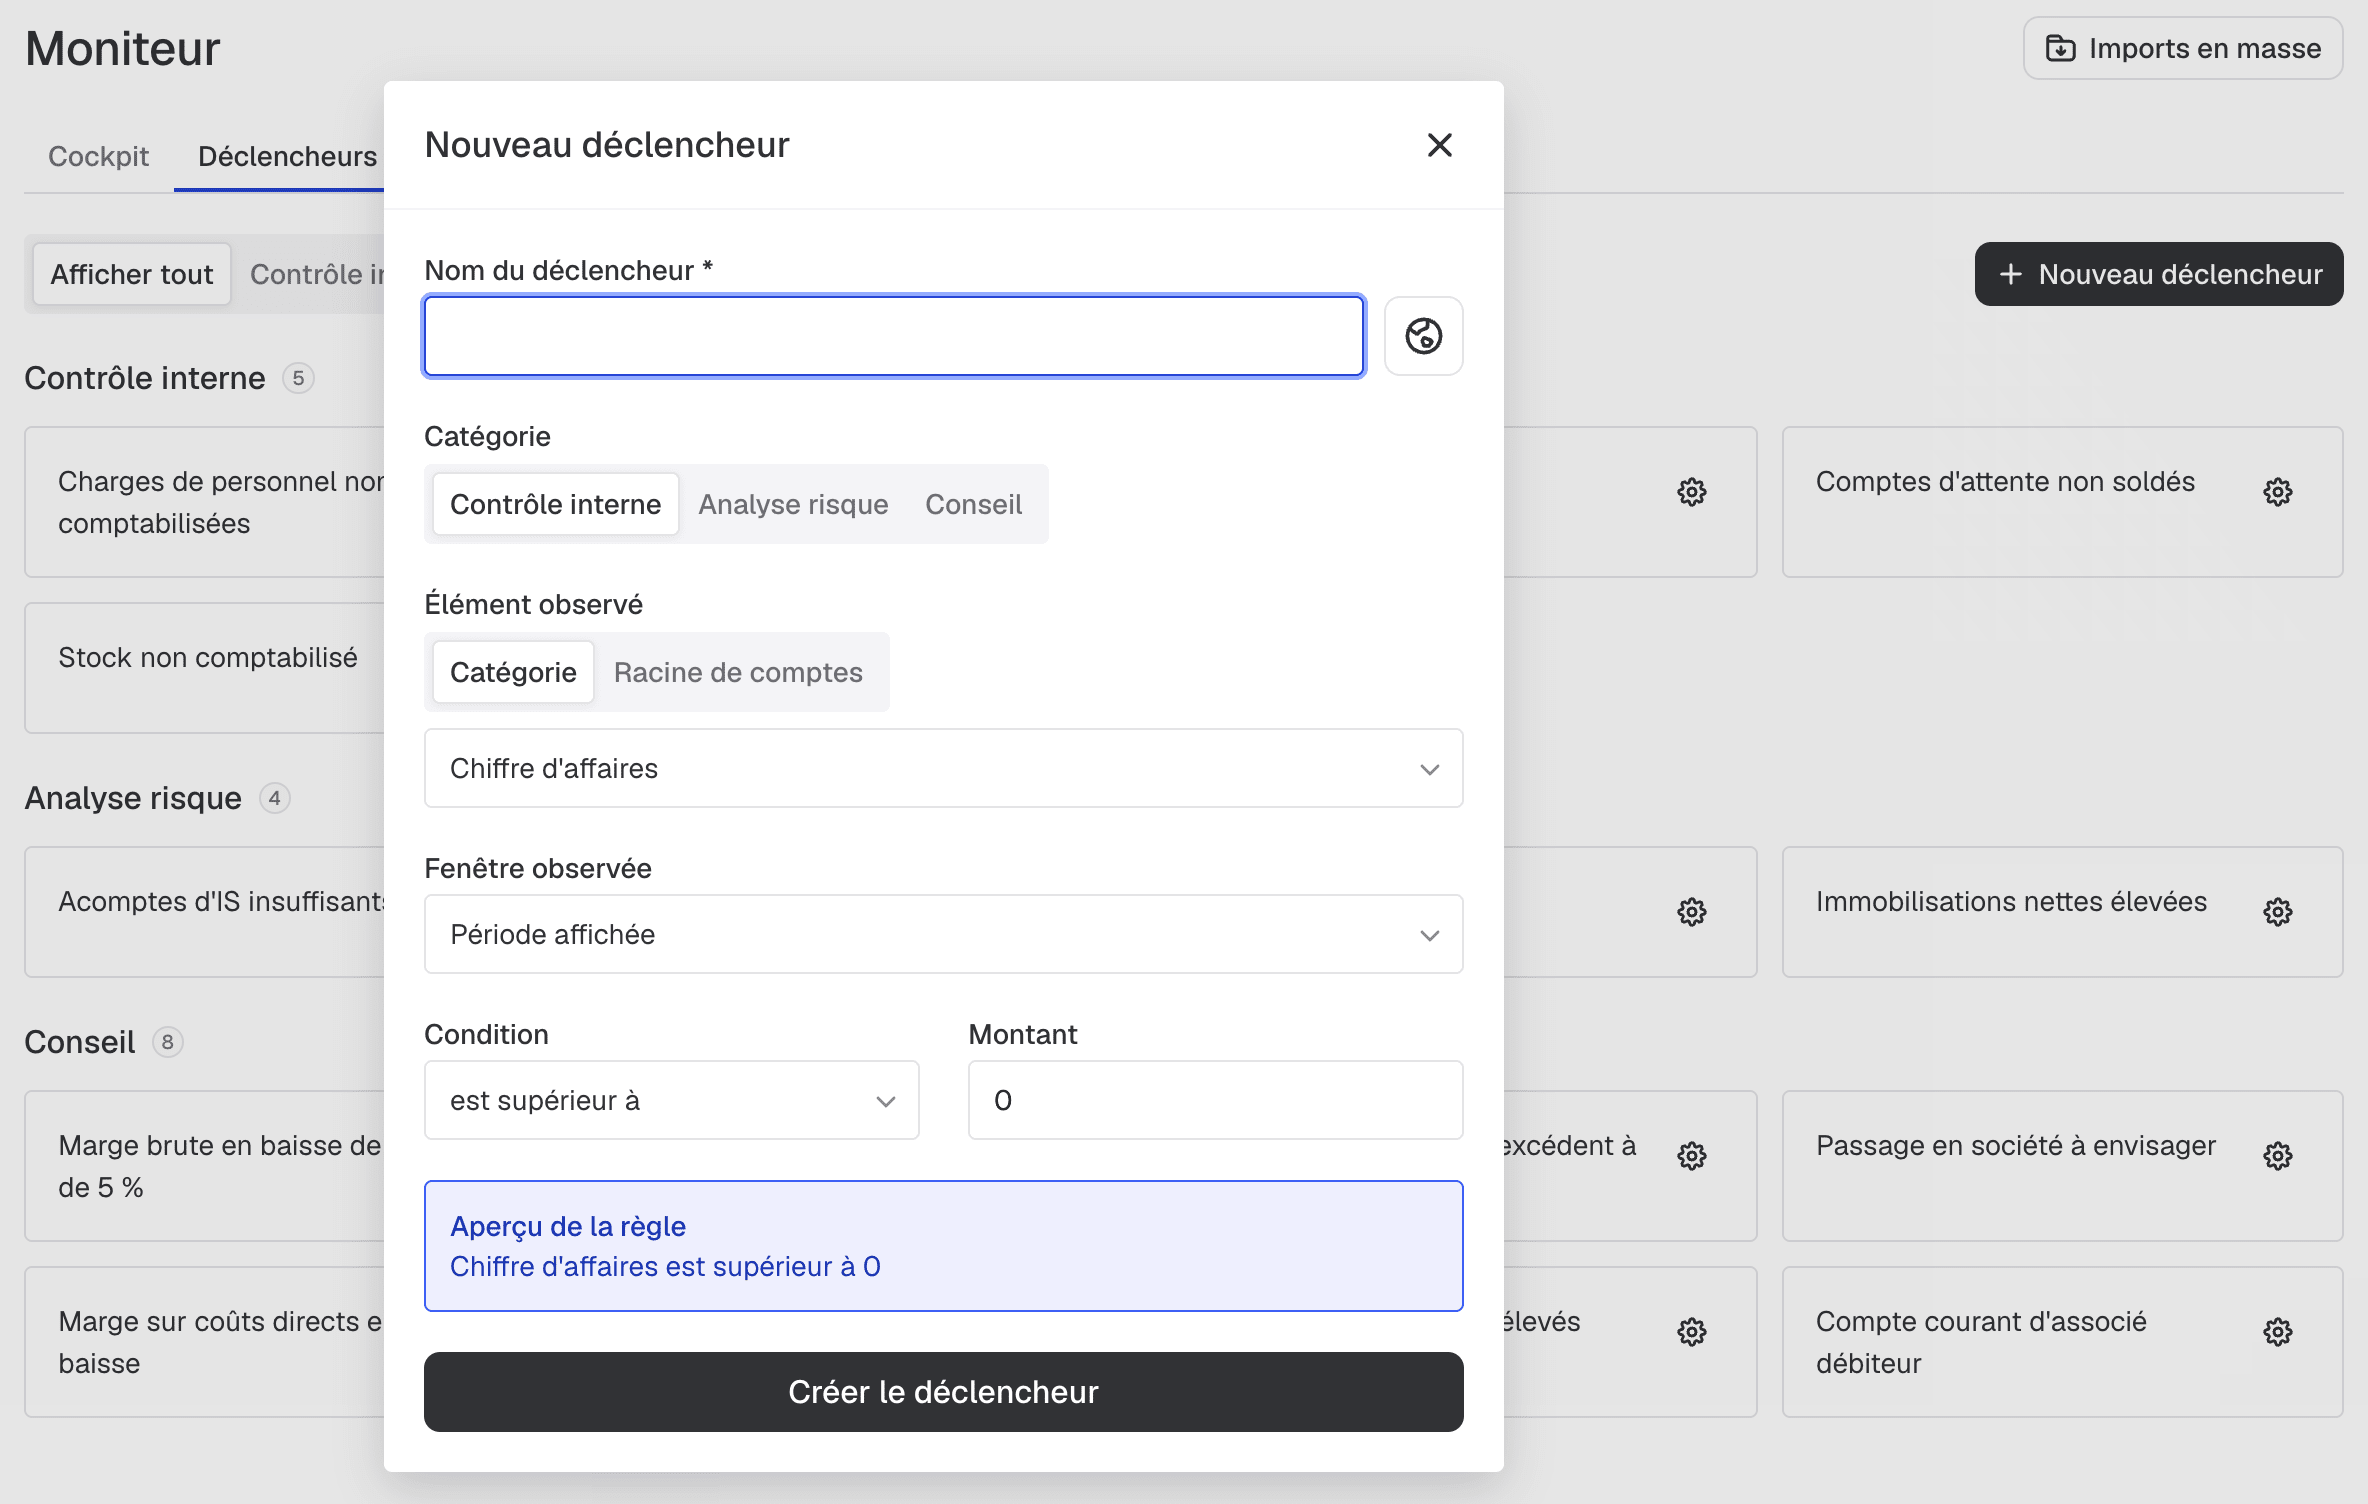Open settings gear for Comptes d'attente non soldés

coord(2277,491)
